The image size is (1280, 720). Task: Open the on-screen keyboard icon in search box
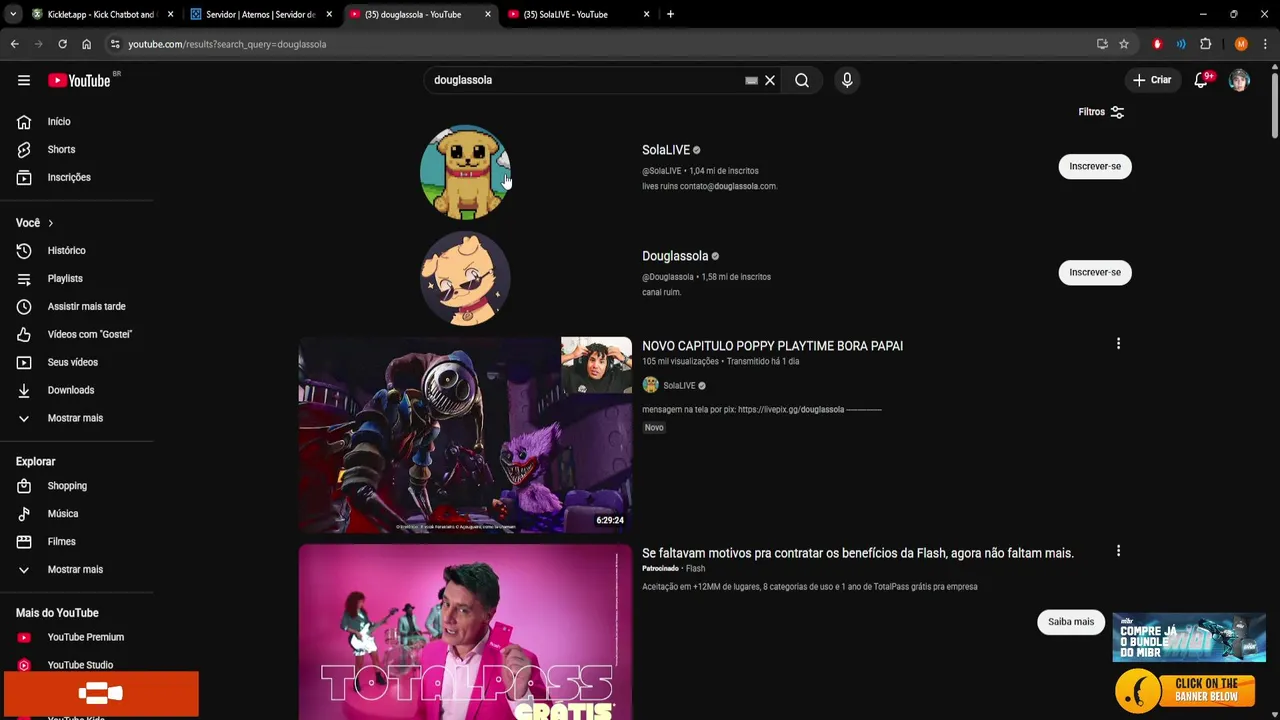click(x=751, y=80)
